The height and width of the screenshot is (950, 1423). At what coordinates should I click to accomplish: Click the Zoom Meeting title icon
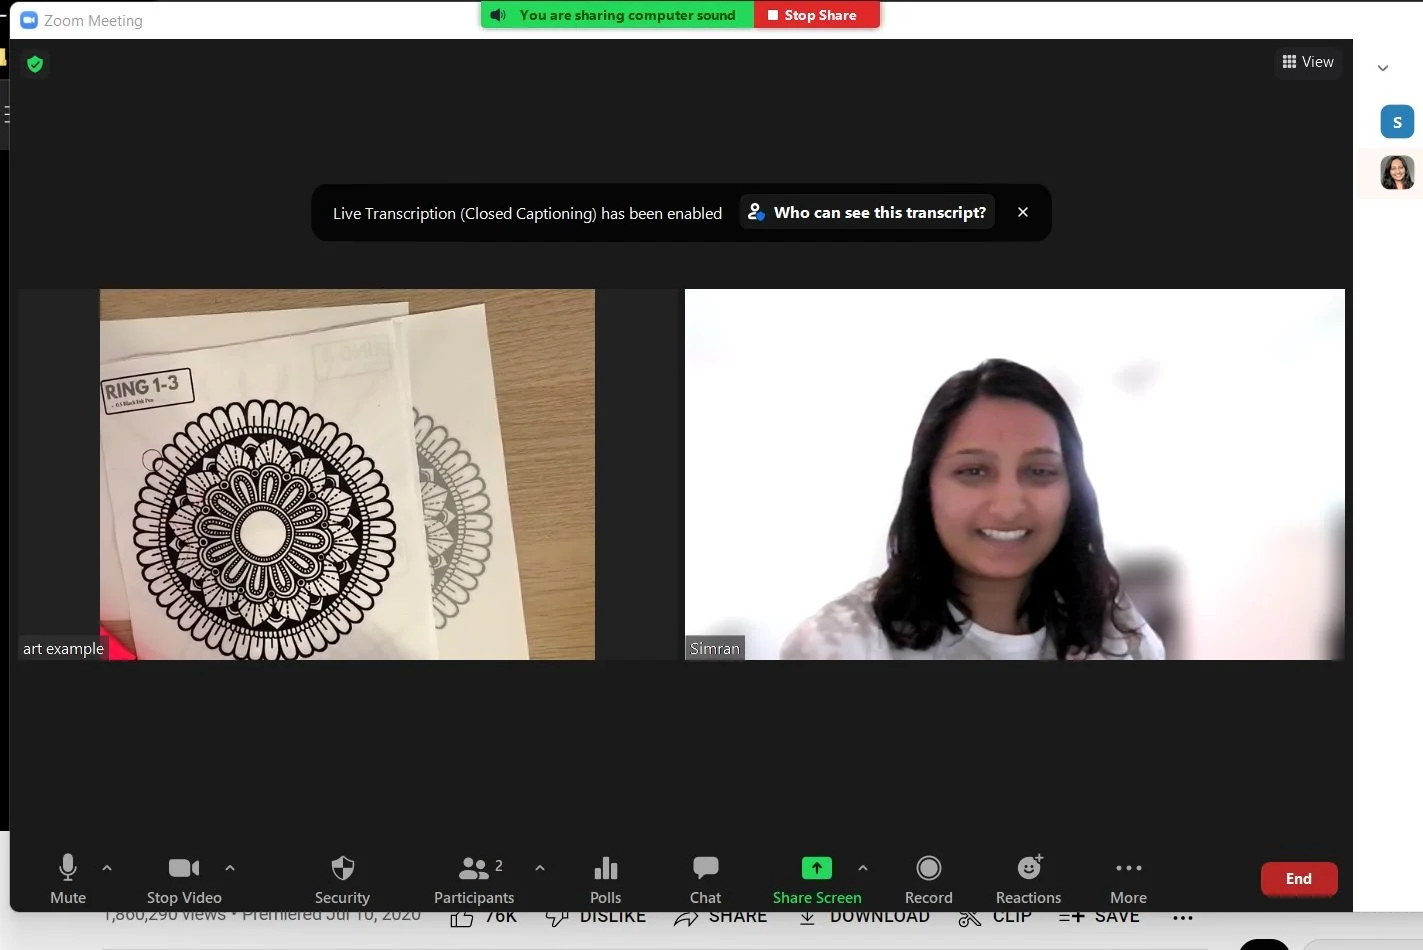tap(29, 20)
